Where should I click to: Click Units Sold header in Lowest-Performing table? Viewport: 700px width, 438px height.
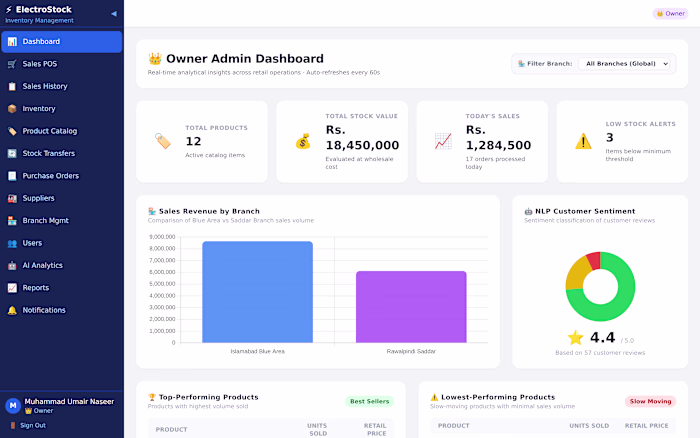[589, 425]
